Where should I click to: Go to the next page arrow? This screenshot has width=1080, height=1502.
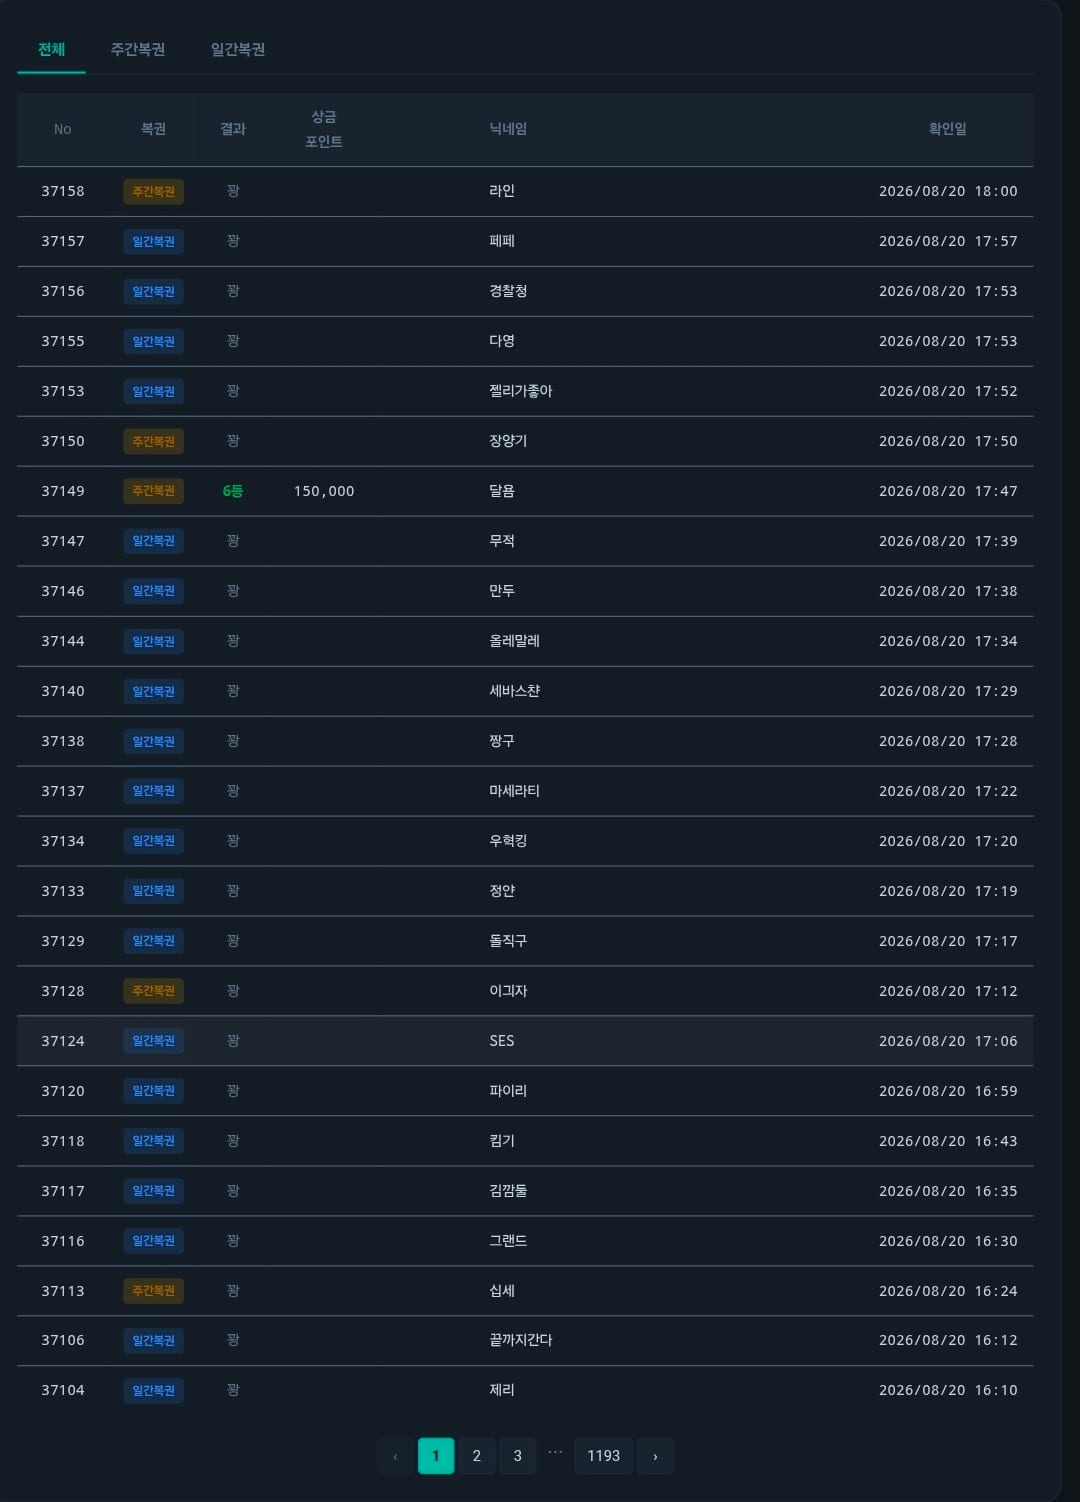(x=655, y=1456)
